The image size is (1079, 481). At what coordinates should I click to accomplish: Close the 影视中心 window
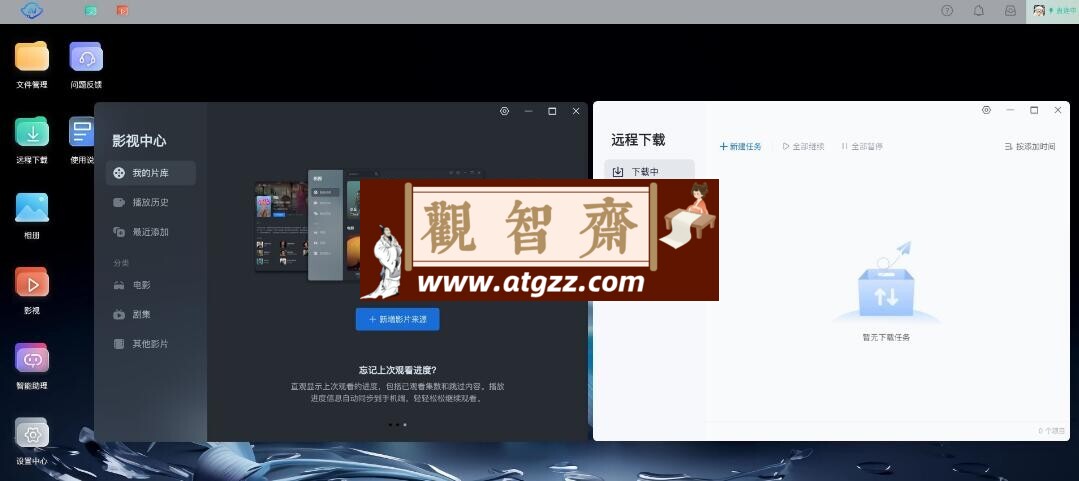[576, 111]
